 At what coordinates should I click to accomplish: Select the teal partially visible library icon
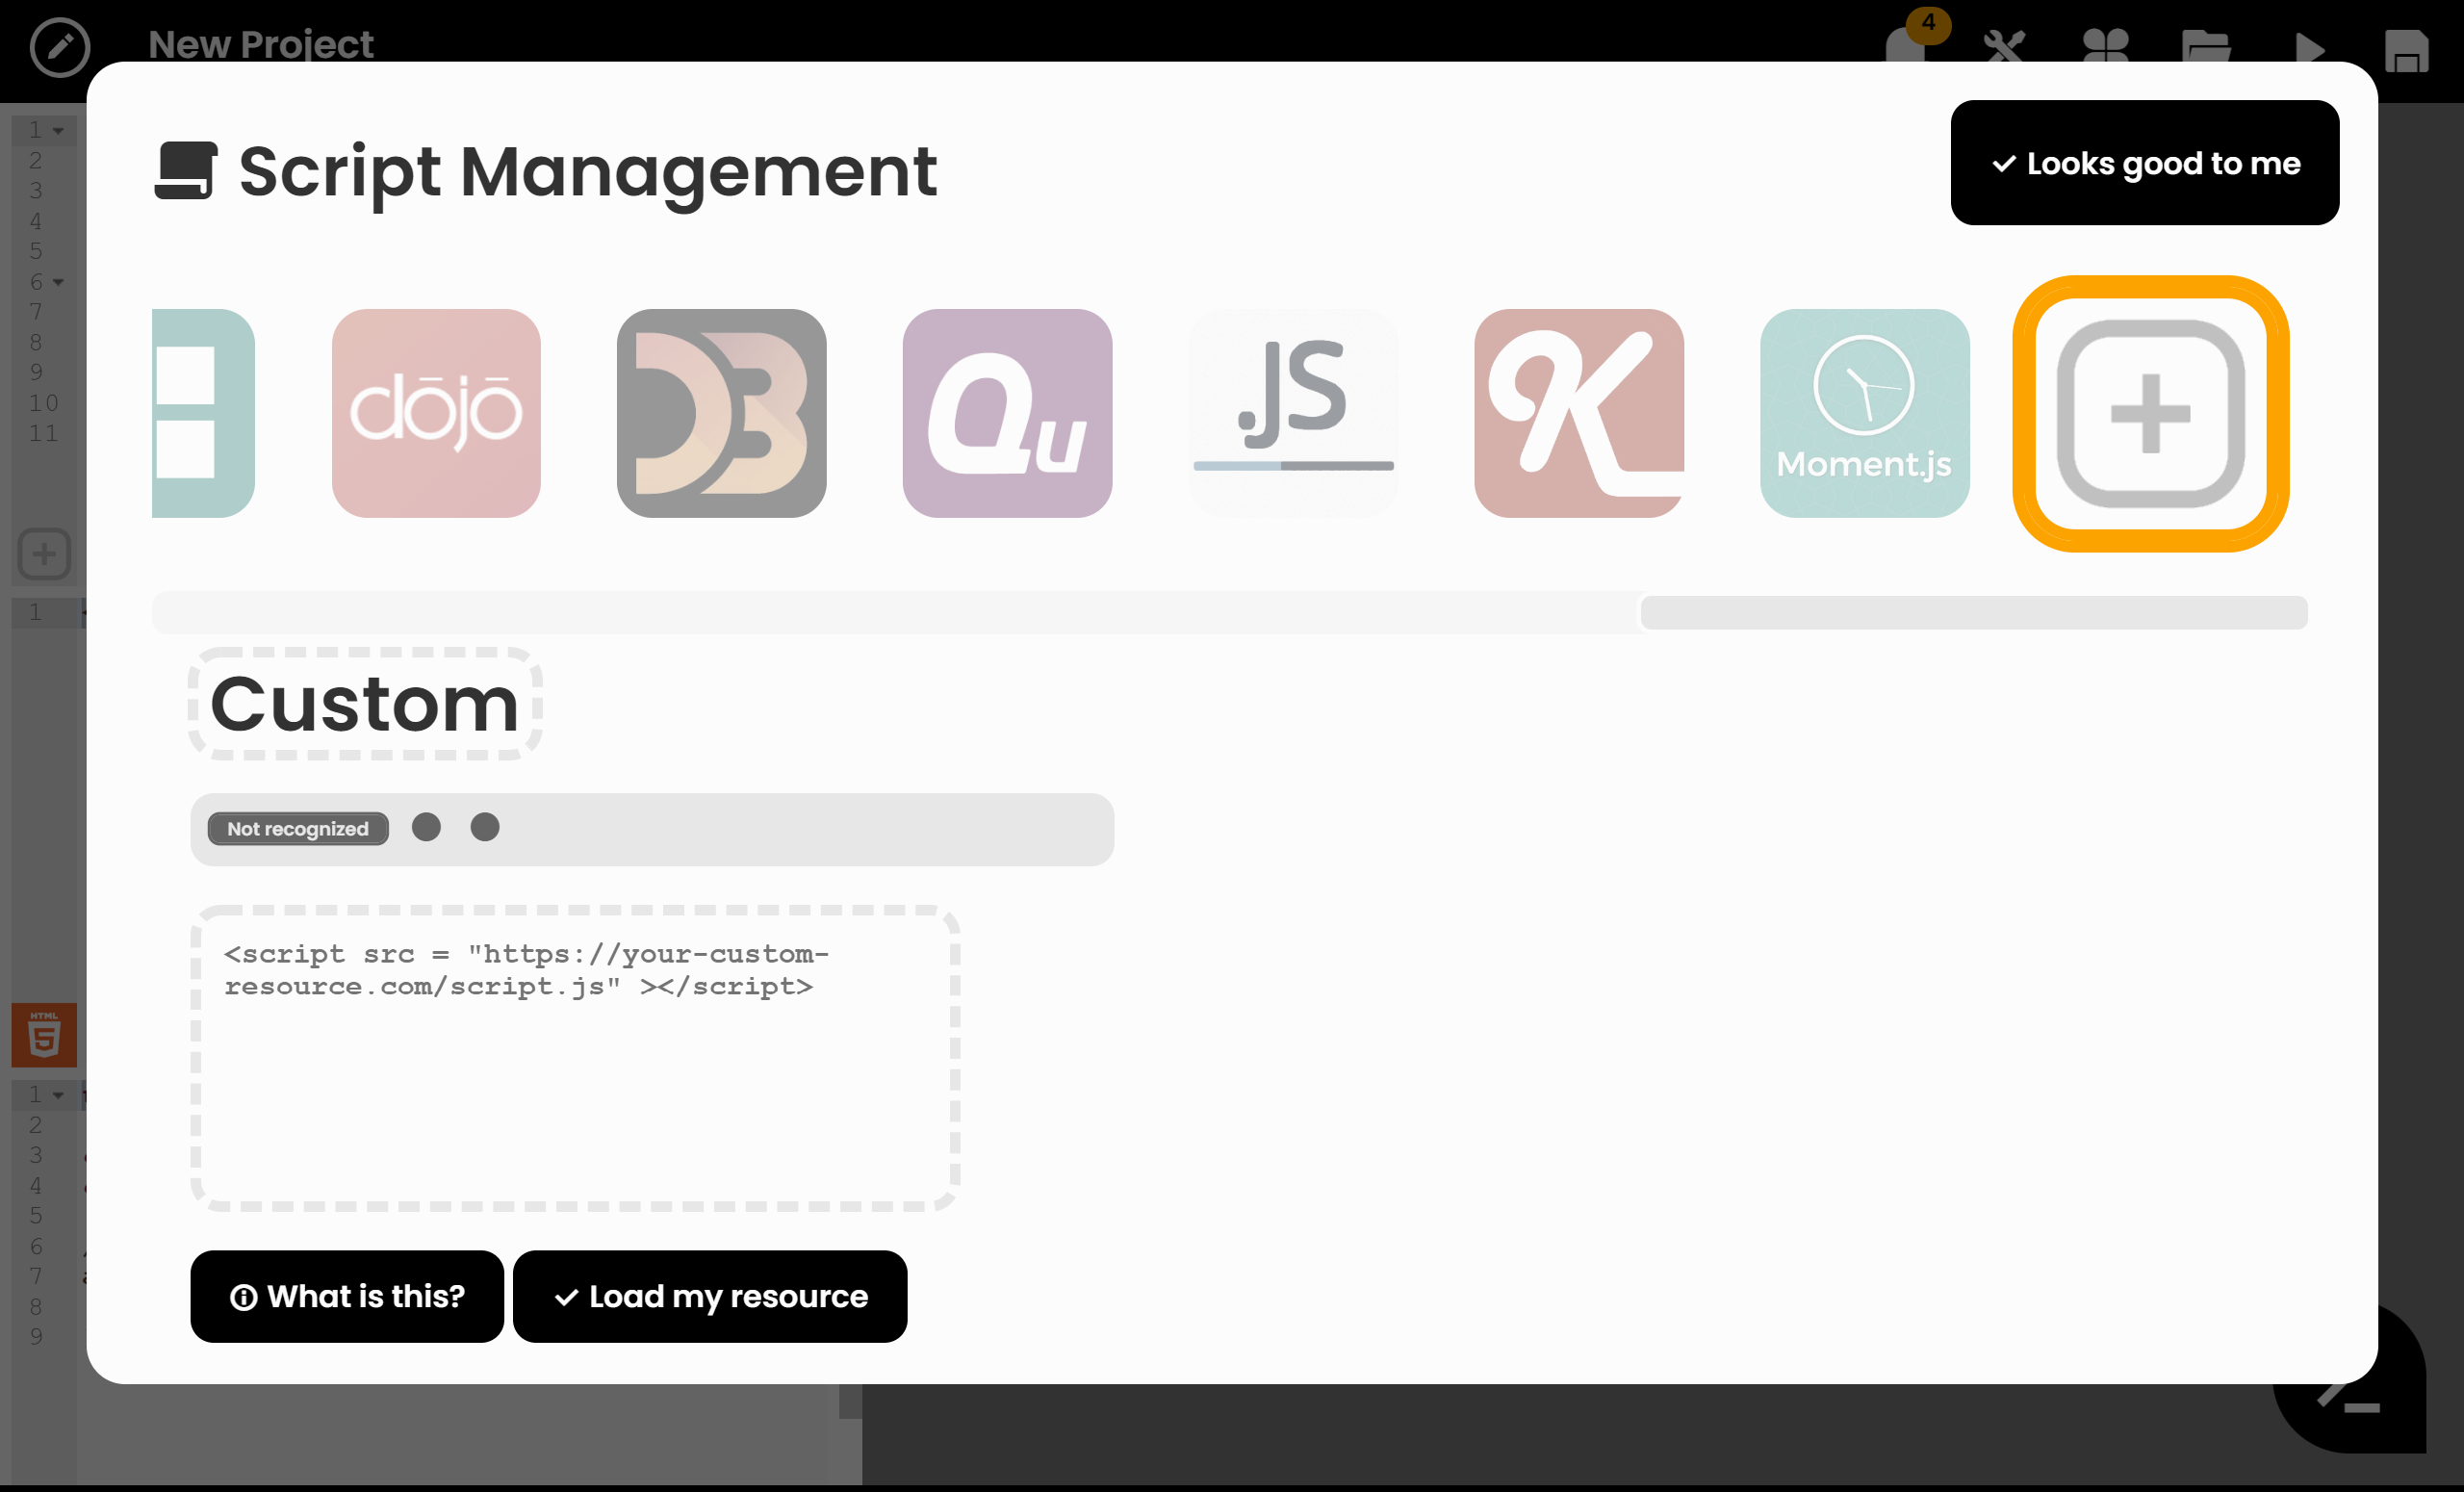(204, 413)
